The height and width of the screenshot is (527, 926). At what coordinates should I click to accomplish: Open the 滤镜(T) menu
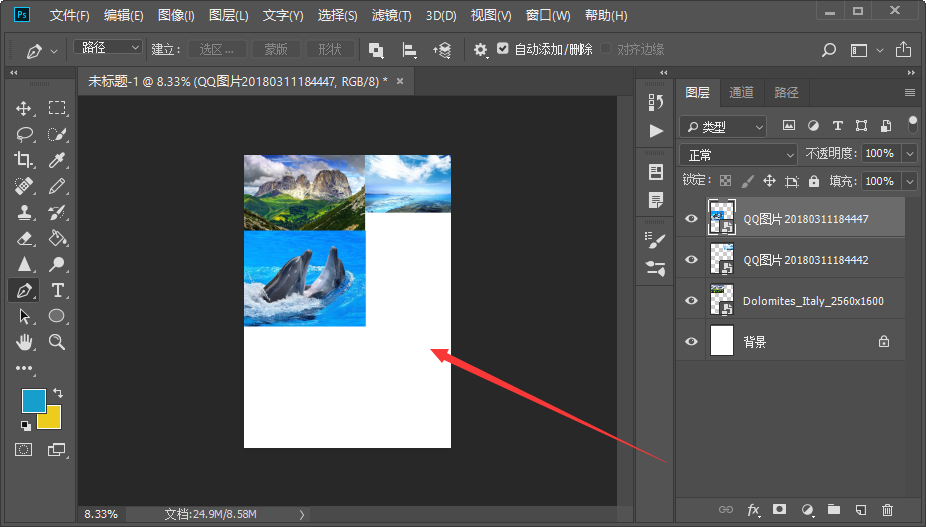[x=392, y=15]
